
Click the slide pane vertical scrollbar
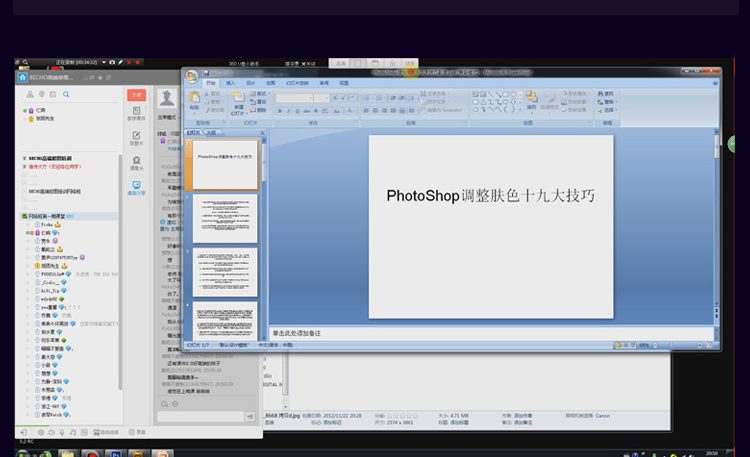pos(717,220)
